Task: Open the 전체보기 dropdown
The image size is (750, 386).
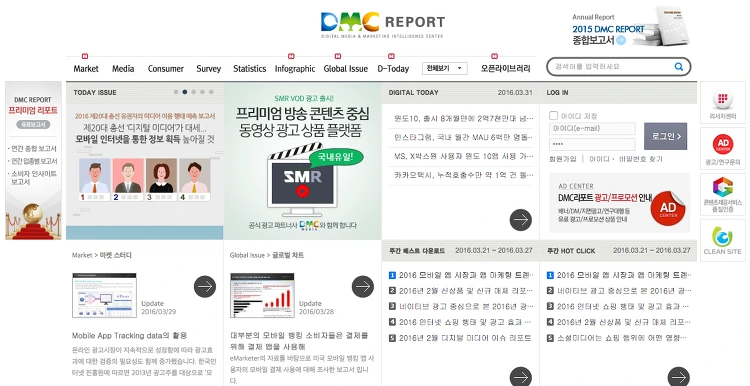Action: (x=445, y=68)
